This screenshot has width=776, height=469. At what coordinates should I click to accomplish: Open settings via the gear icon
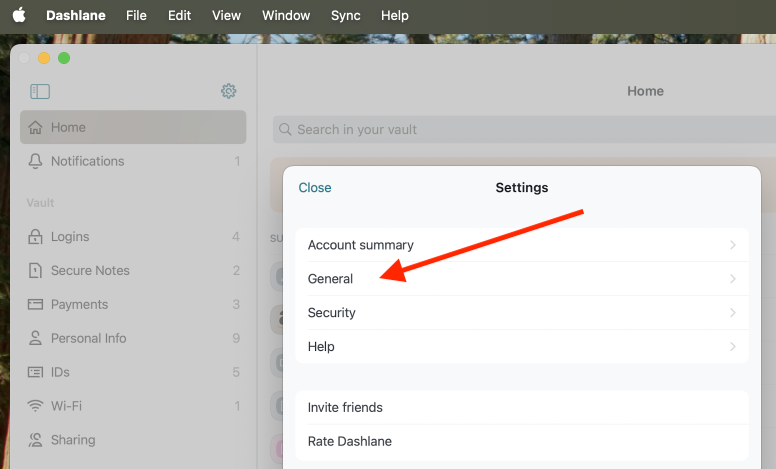[x=228, y=91]
